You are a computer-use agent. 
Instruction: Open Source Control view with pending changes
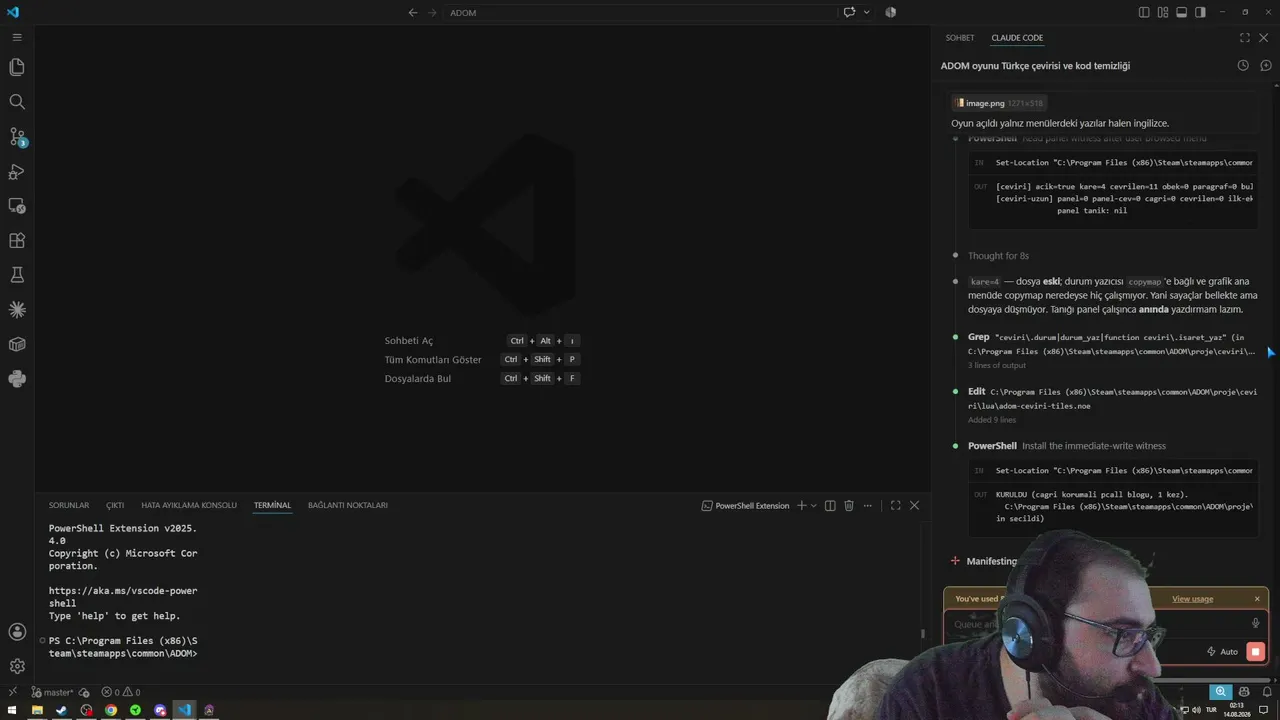pyautogui.click(x=17, y=137)
